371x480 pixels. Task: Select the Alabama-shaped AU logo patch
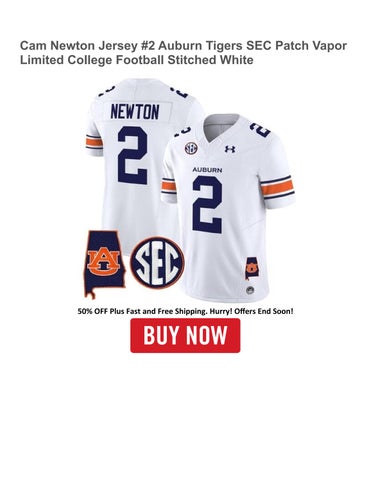pos(104,263)
